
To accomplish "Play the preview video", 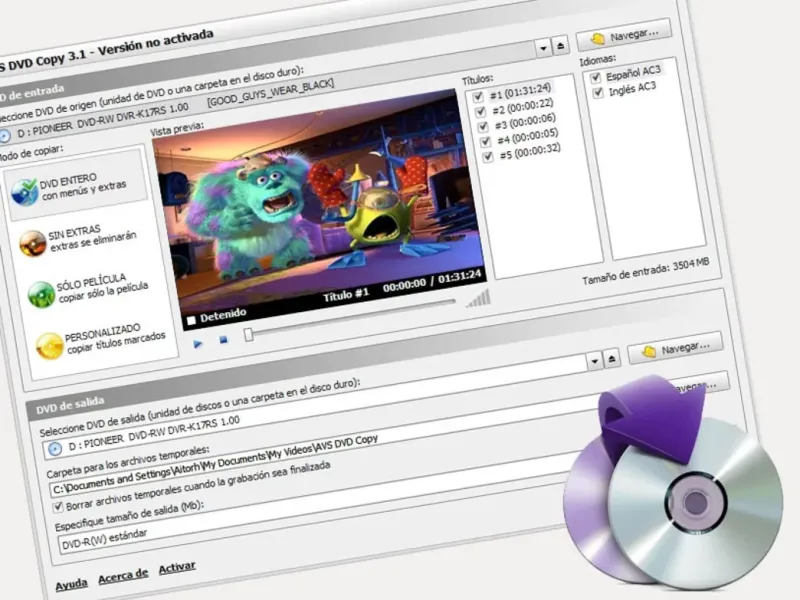I will [x=197, y=344].
